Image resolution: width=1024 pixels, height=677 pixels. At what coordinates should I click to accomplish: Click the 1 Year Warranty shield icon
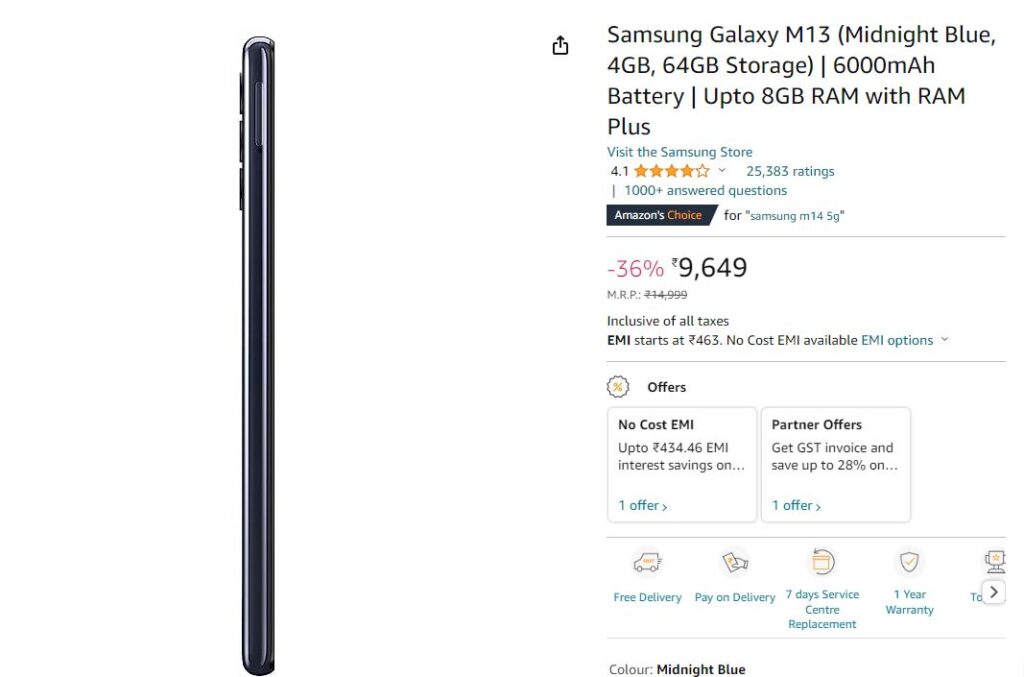point(909,561)
